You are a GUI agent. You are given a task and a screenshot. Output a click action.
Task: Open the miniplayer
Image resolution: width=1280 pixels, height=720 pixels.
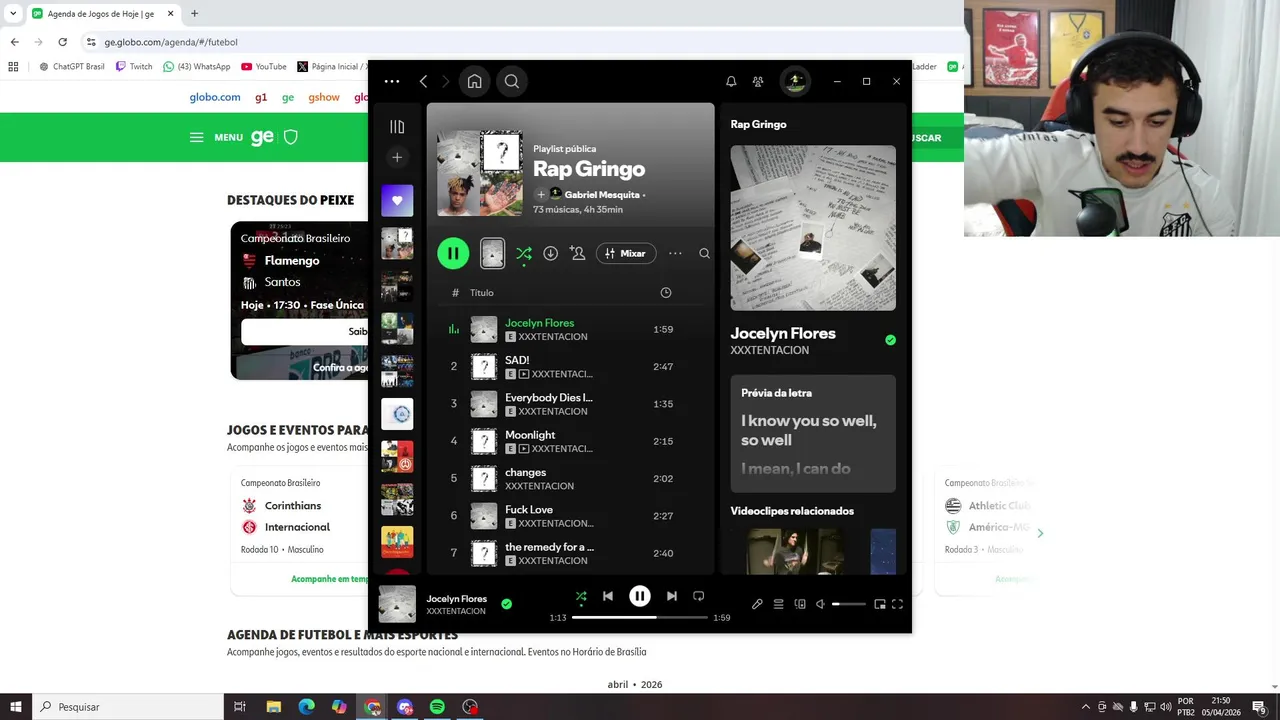(880, 604)
